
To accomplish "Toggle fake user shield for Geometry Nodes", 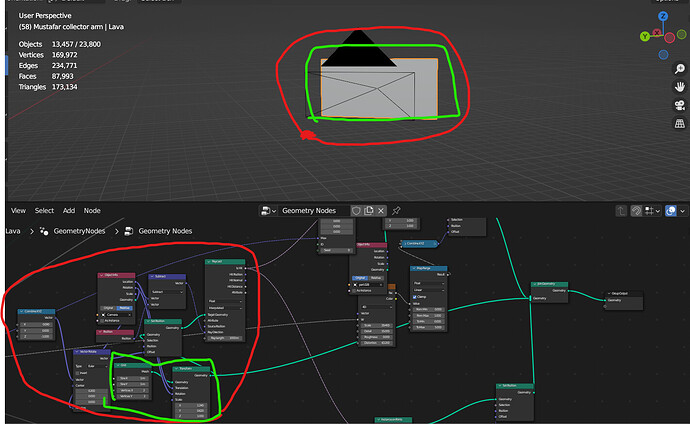I will [356, 211].
